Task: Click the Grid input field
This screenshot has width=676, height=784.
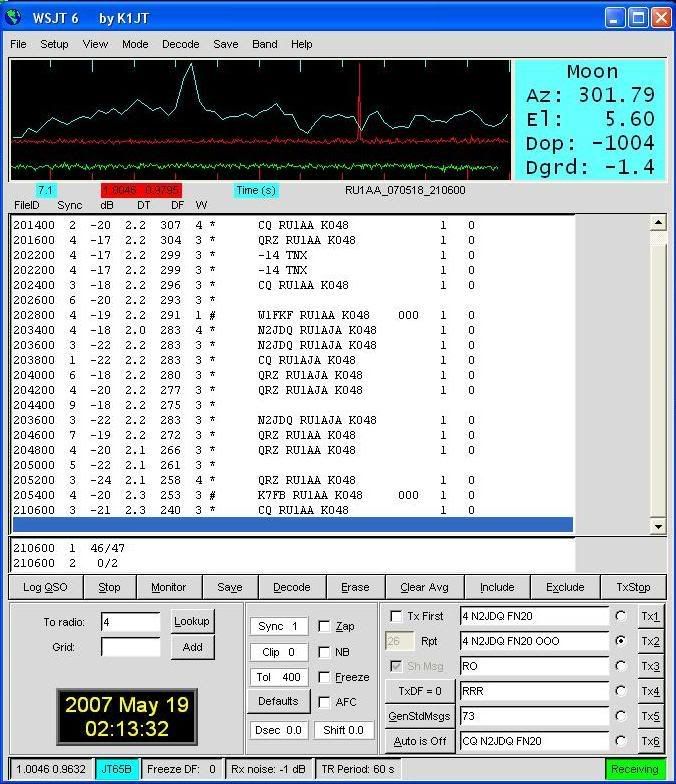Action: click(x=130, y=646)
